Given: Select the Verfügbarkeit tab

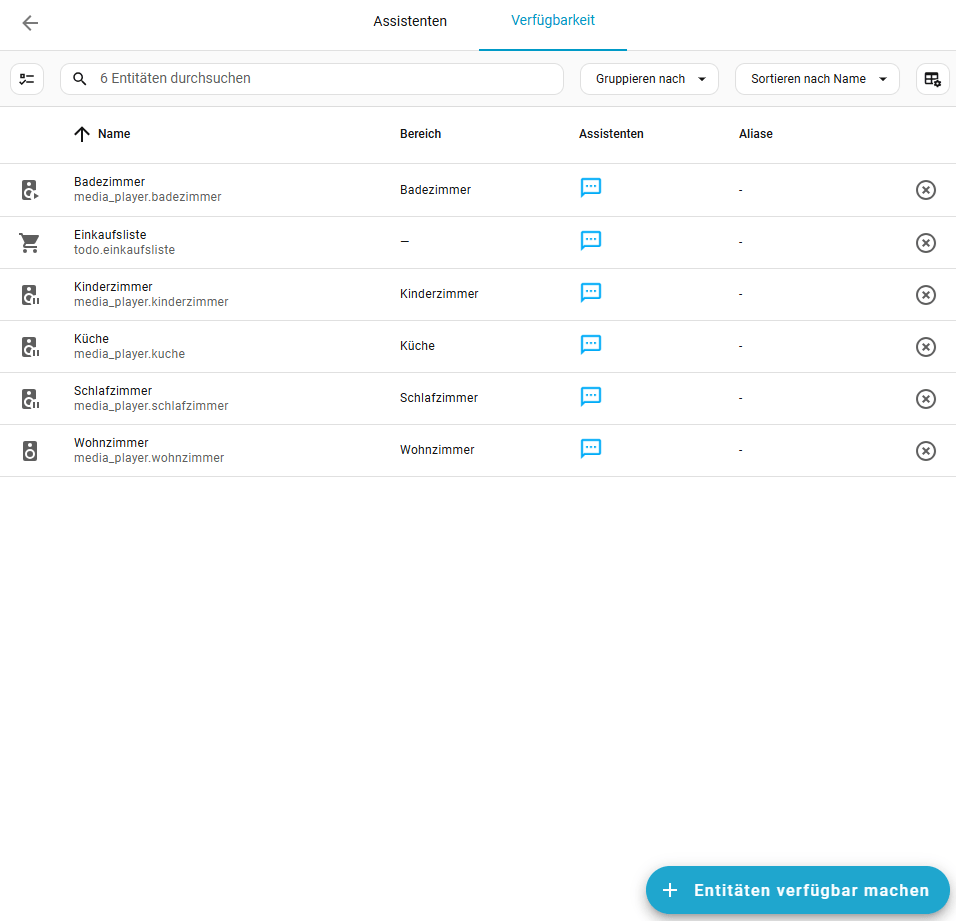Looking at the screenshot, I should (552, 21).
